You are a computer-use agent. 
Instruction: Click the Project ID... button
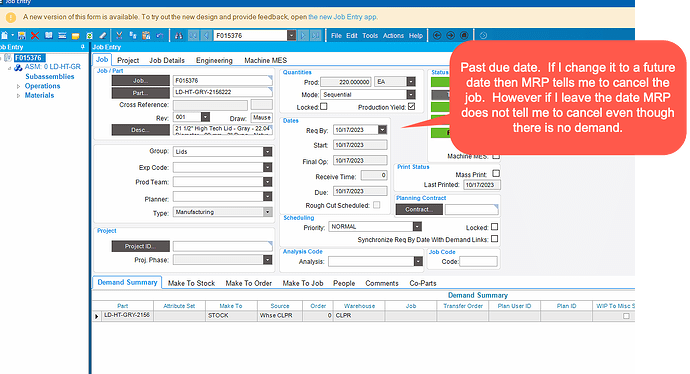coord(140,246)
